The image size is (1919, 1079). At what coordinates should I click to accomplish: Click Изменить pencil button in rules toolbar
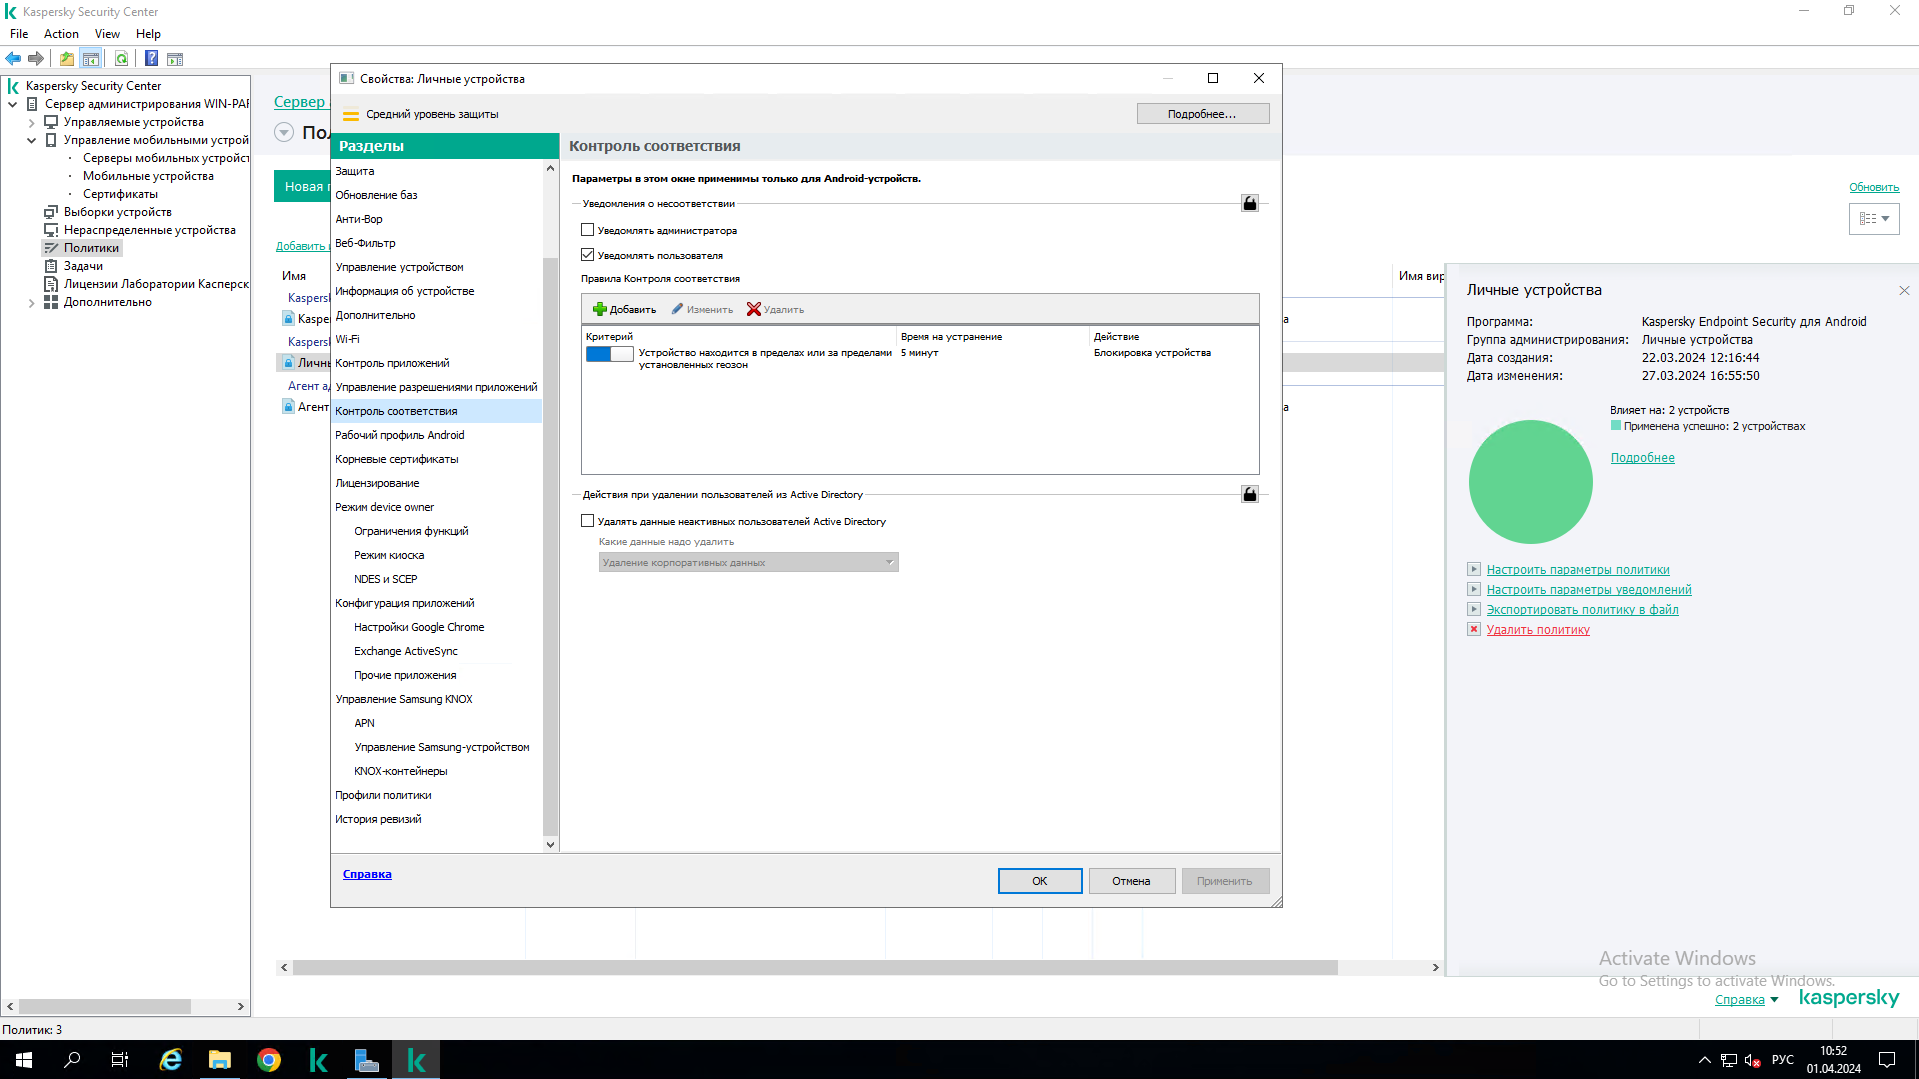pyautogui.click(x=702, y=310)
